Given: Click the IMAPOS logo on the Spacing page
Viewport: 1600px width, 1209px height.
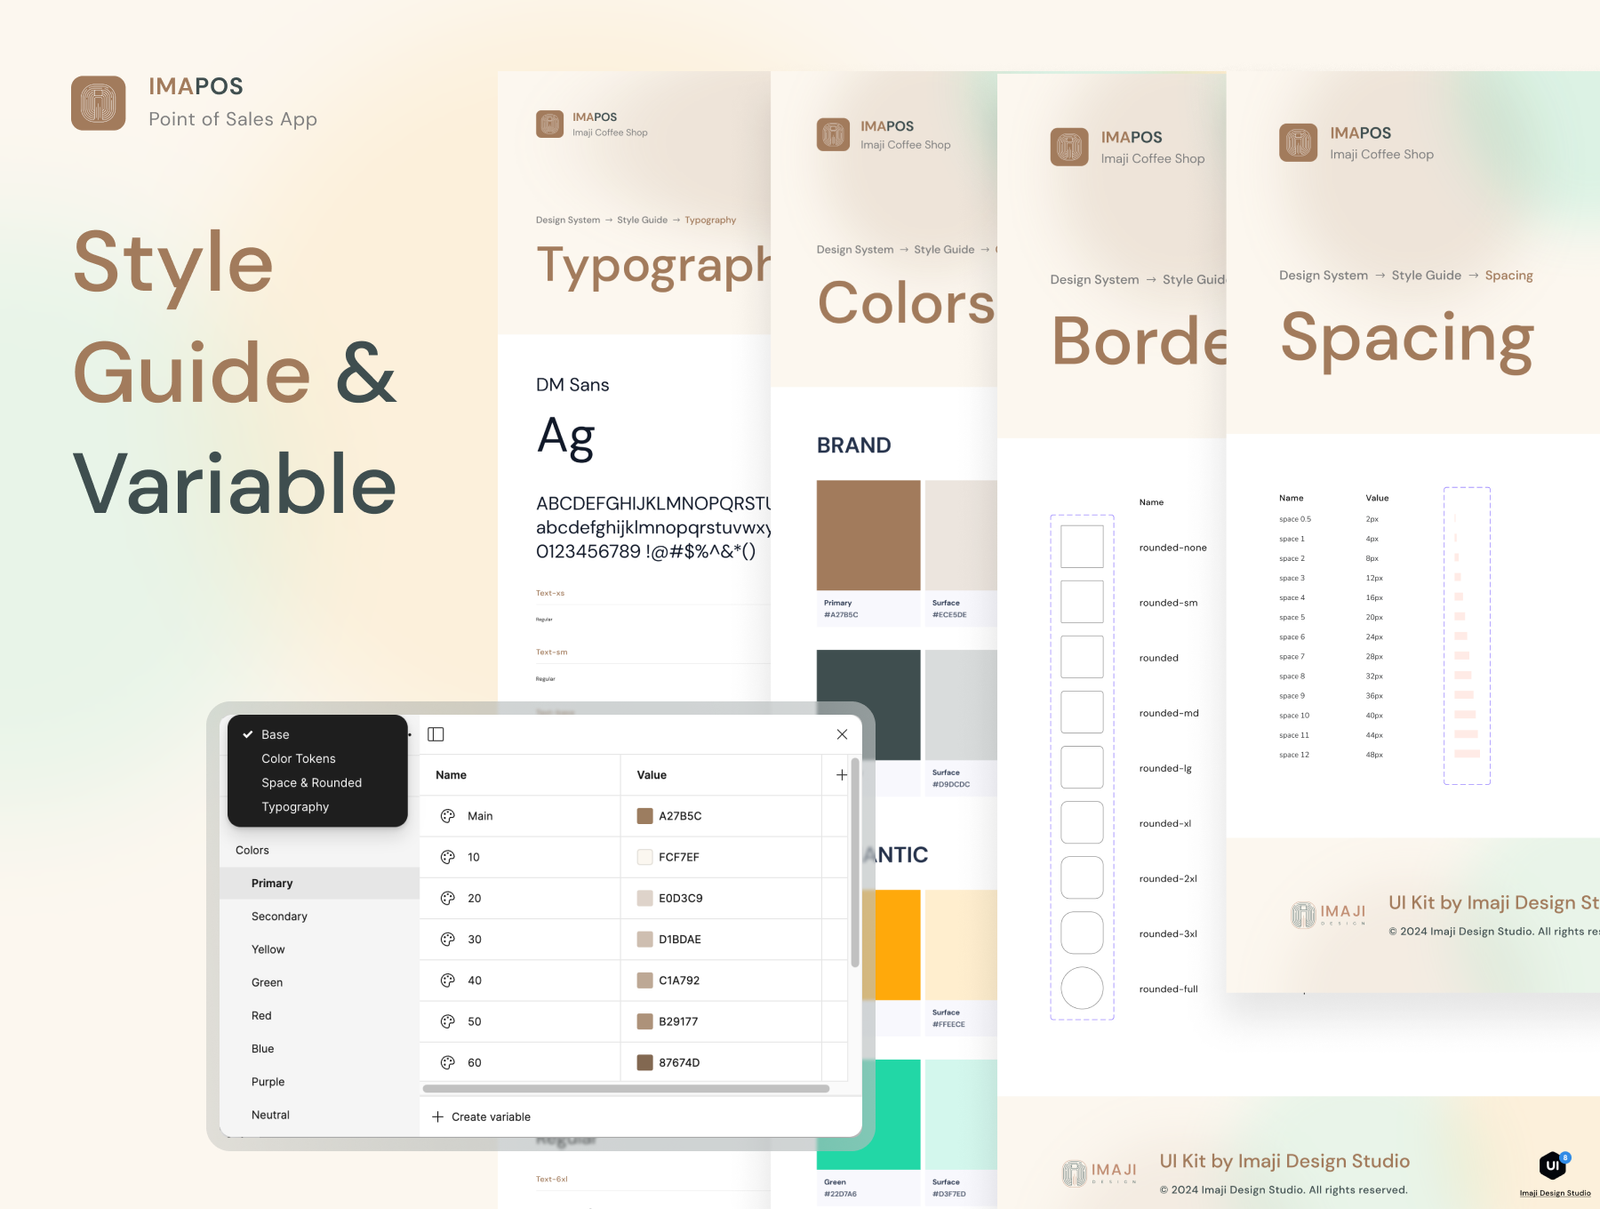Looking at the screenshot, I should pos(1298,143).
